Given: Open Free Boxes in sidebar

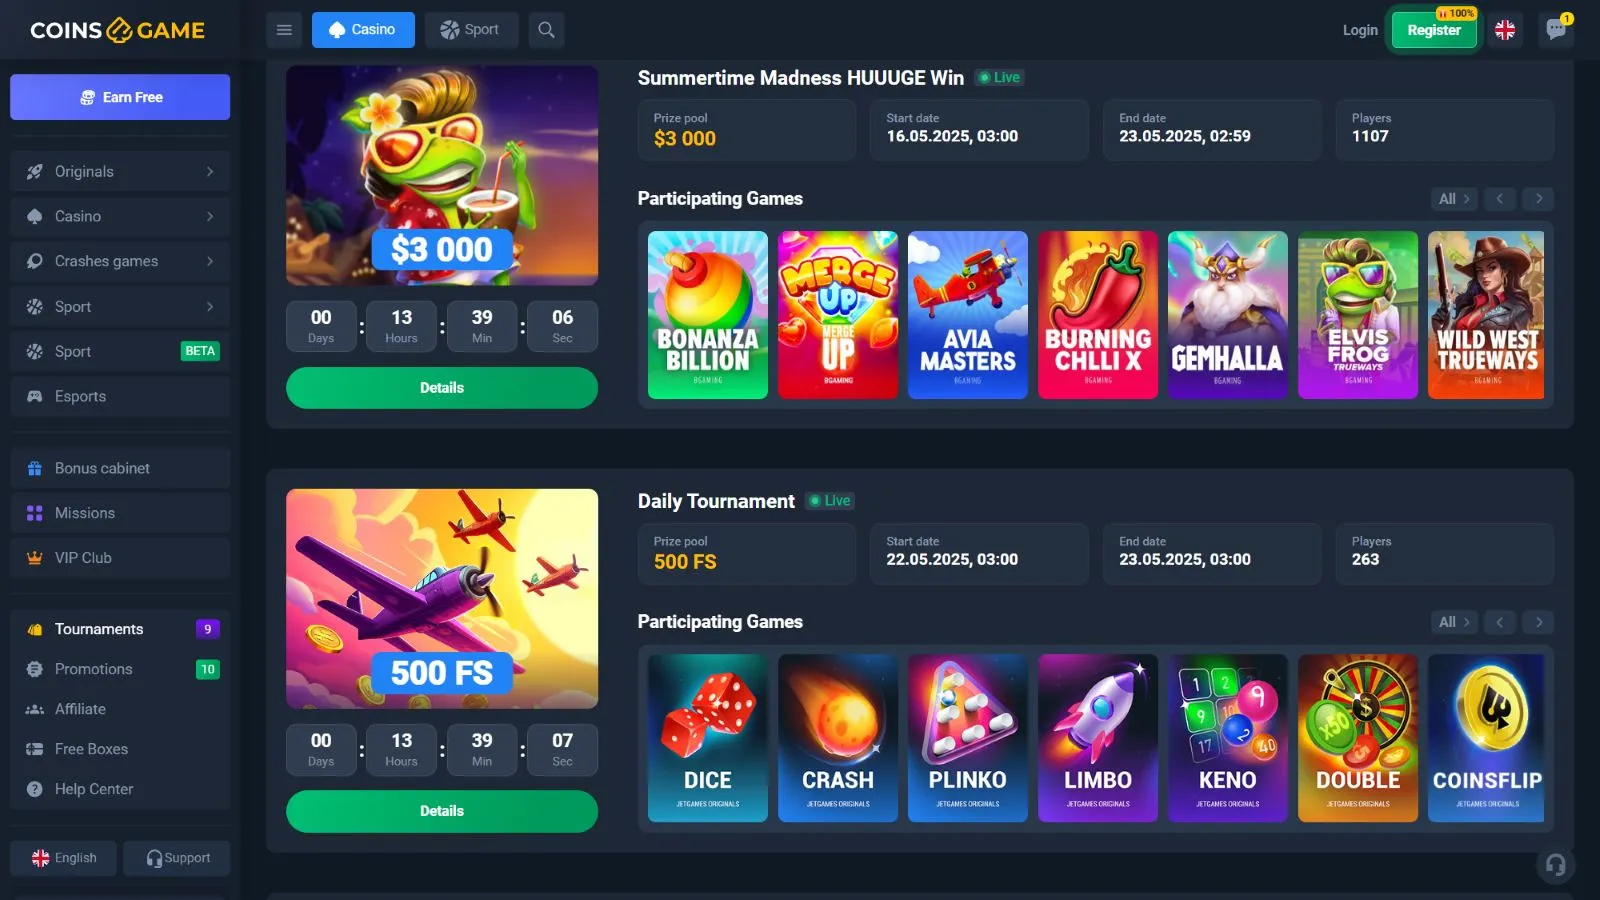Looking at the screenshot, I should (120, 749).
